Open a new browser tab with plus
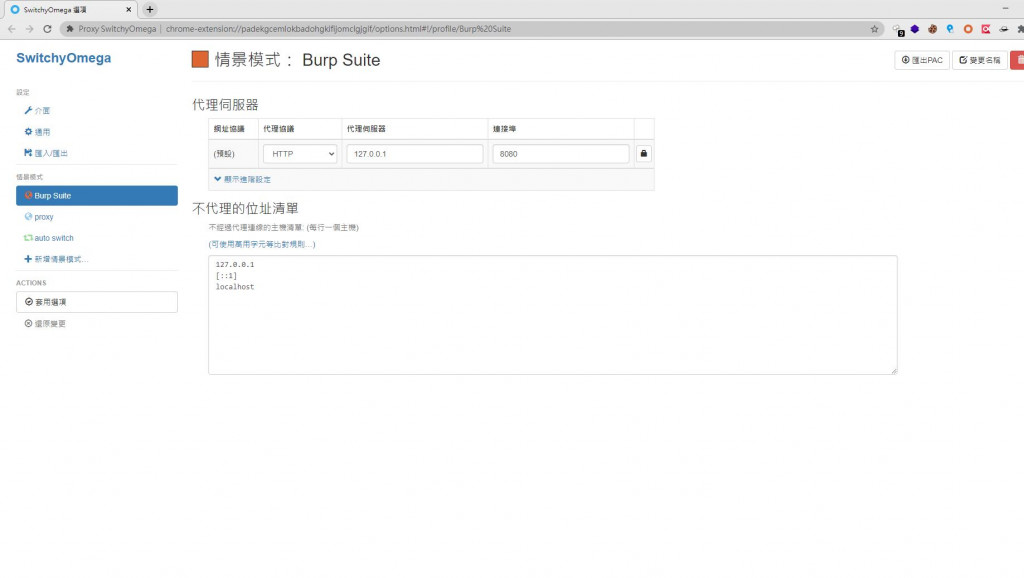This screenshot has width=1024, height=578. (x=150, y=9)
